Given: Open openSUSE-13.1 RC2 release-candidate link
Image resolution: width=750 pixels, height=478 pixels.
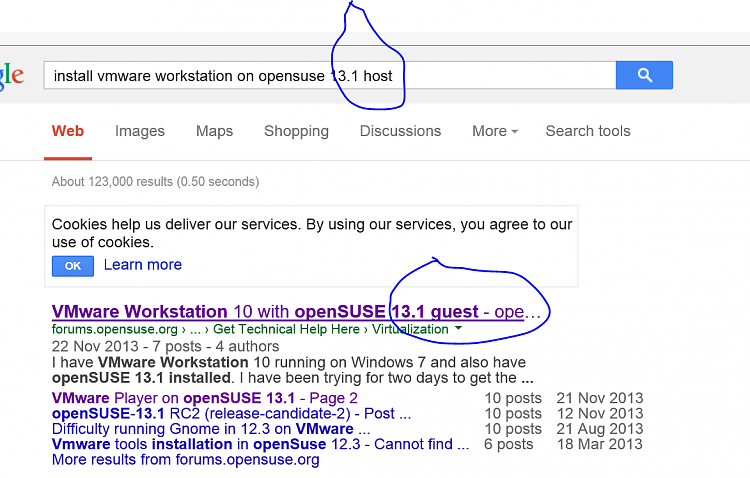Looking at the screenshot, I should [231, 413].
